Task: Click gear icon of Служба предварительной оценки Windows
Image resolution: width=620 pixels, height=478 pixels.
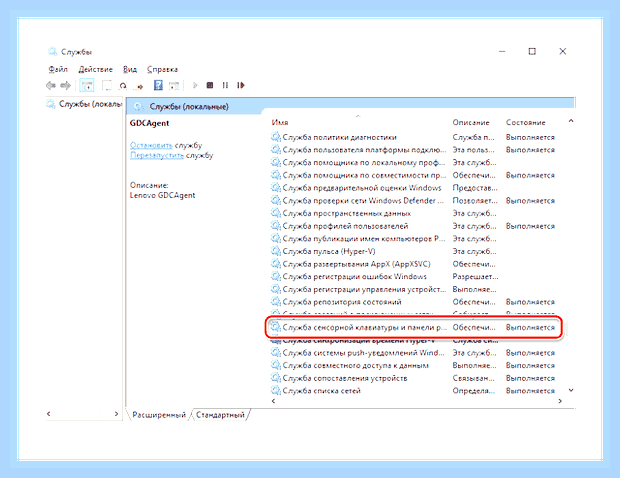Action: (x=276, y=187)
